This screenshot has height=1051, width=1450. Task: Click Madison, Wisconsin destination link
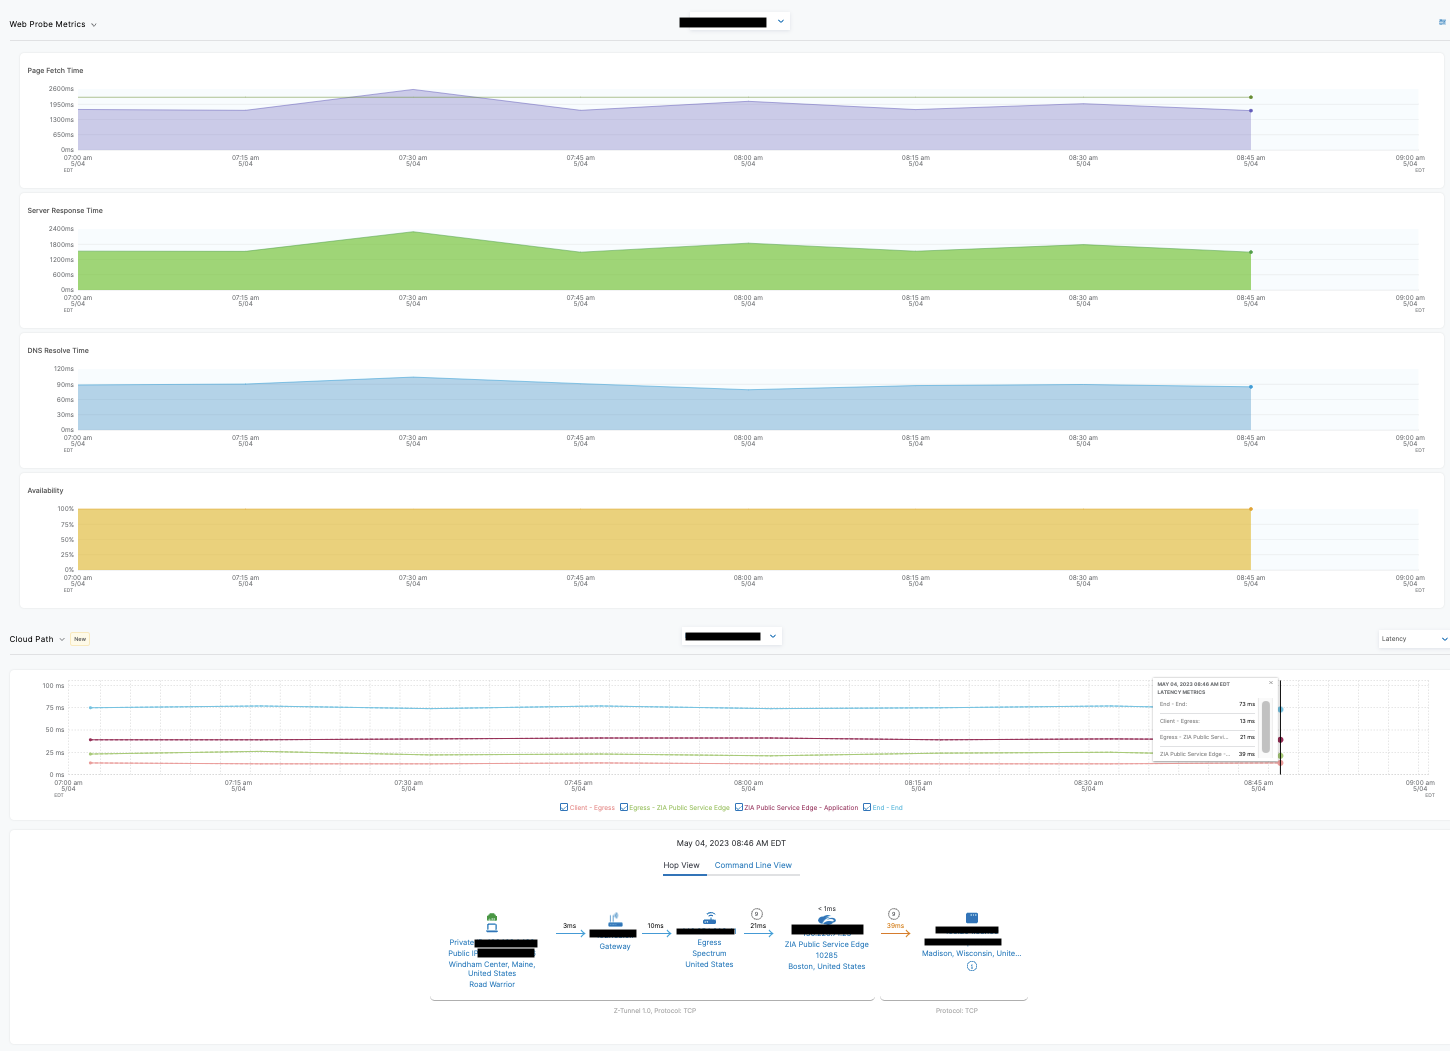pyautogui.click(x=971, y=953)
